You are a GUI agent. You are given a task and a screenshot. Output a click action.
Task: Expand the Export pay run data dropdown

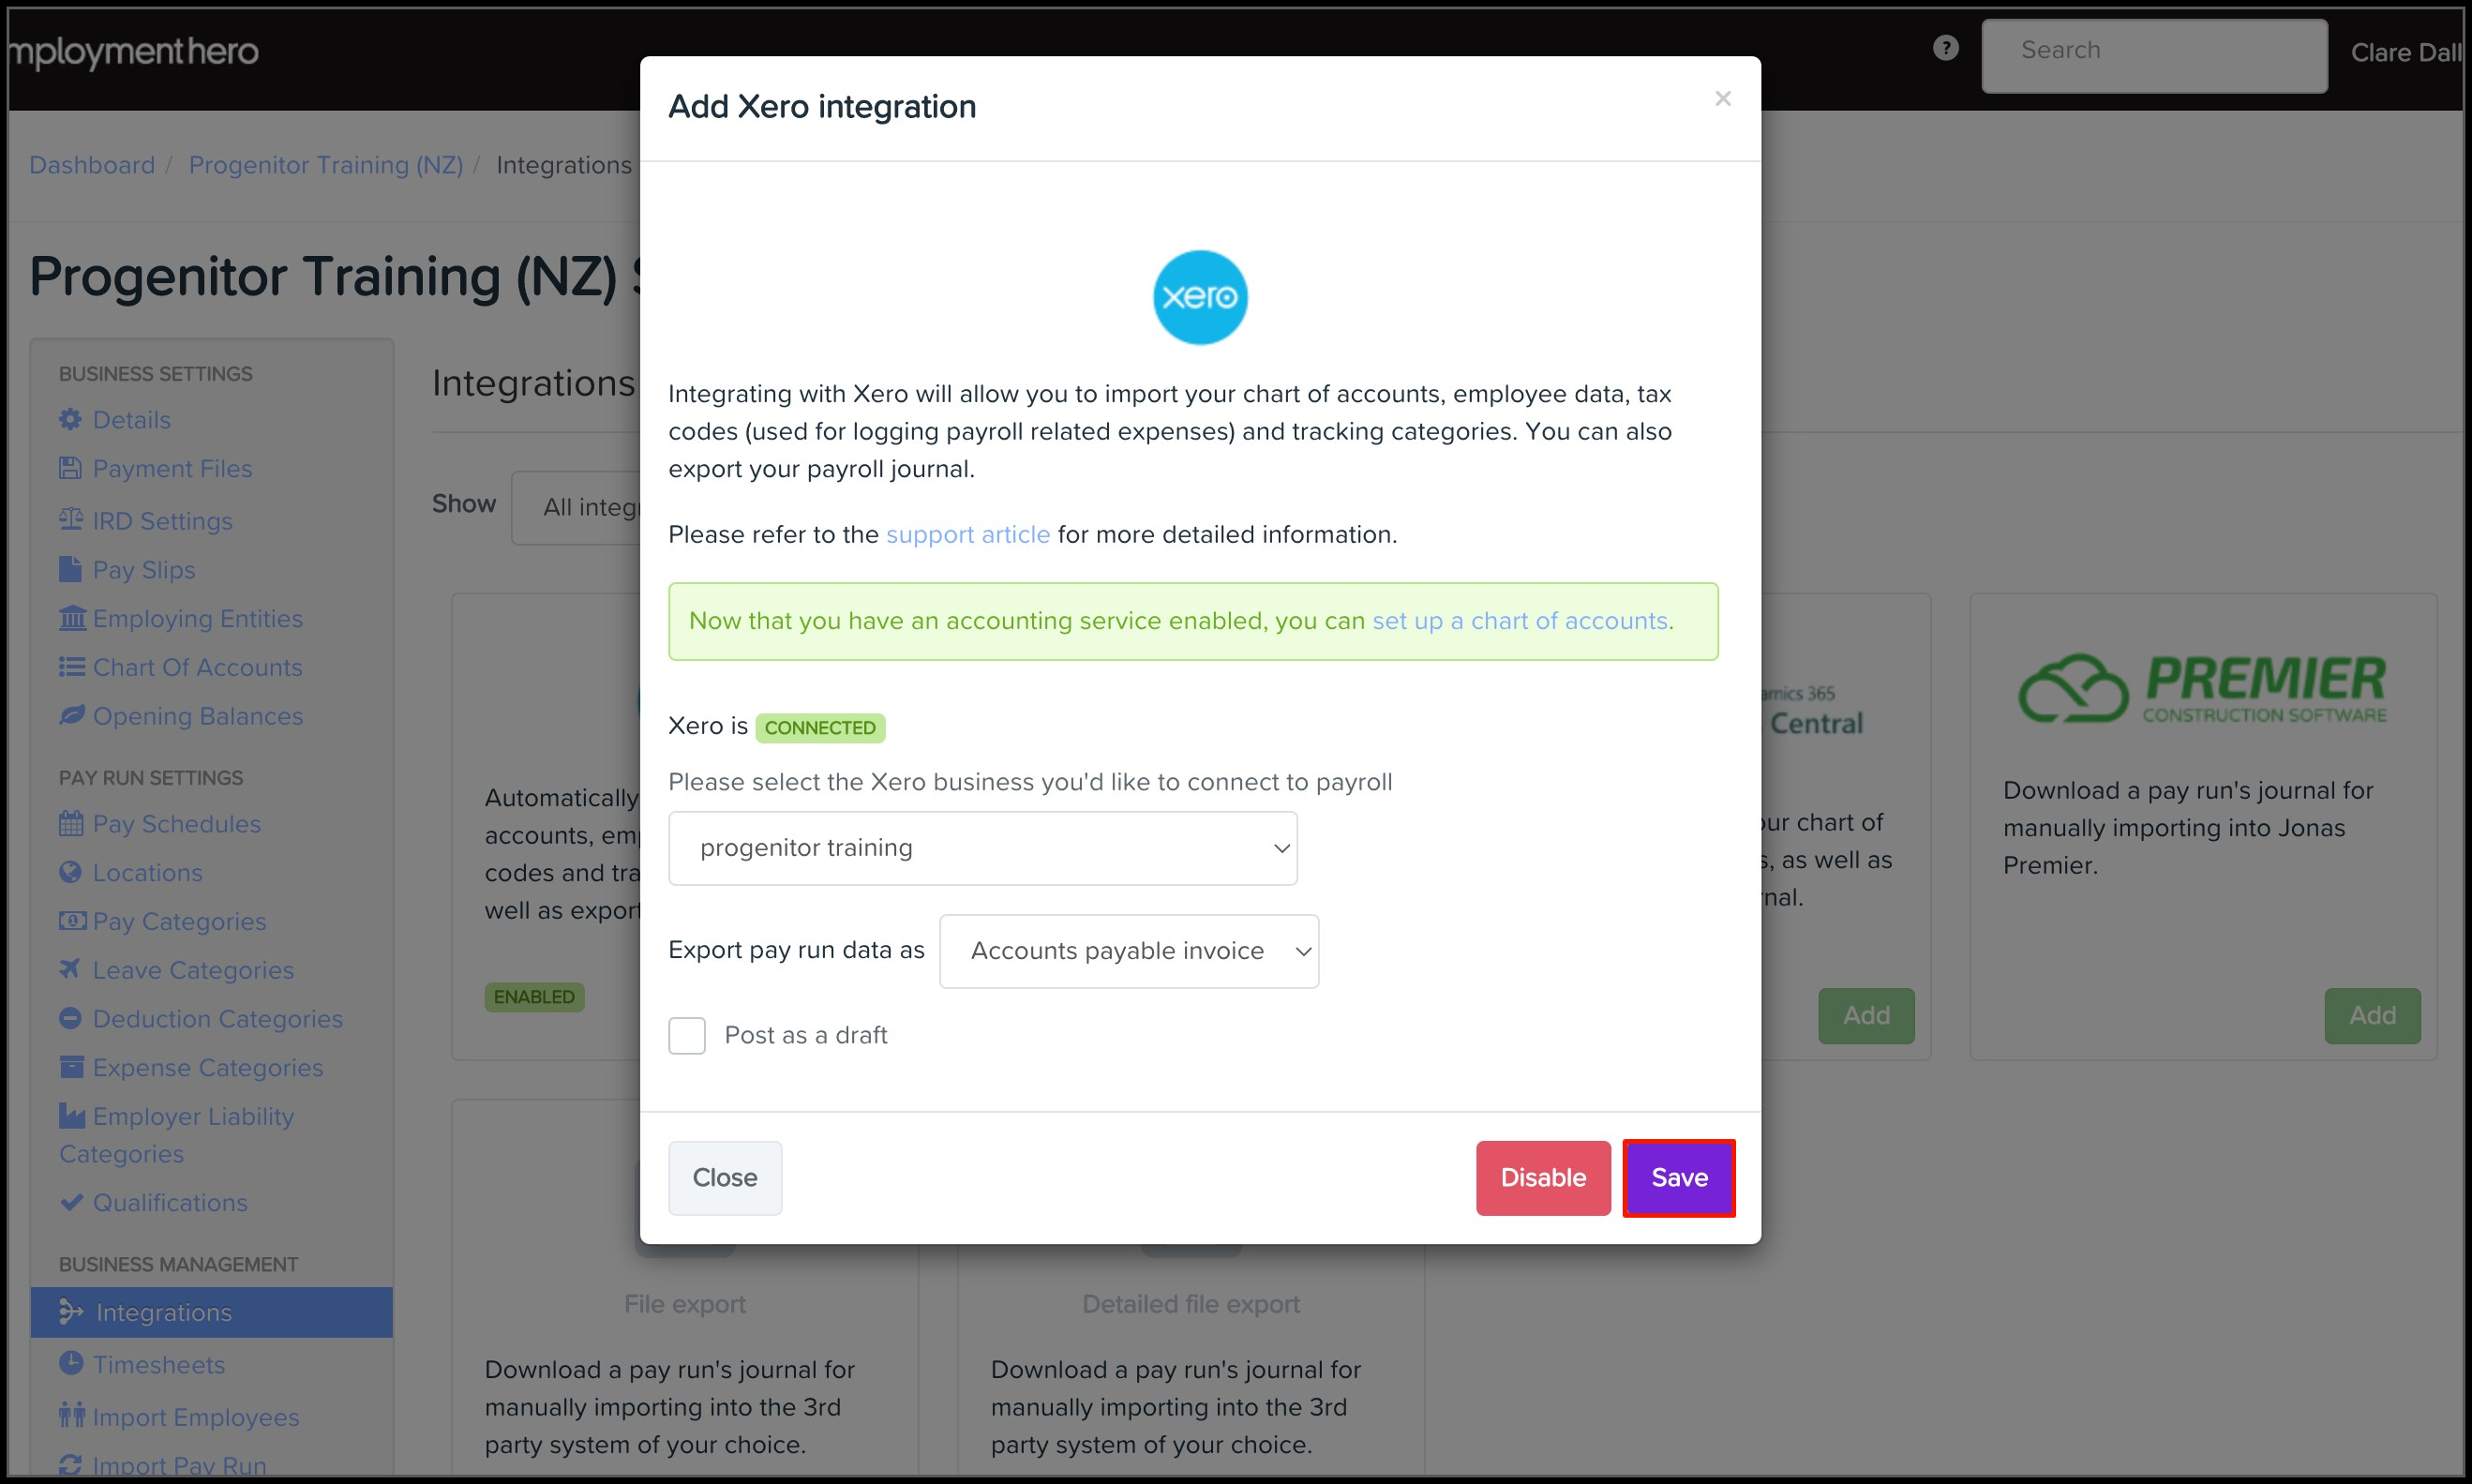coord(1128,951)
